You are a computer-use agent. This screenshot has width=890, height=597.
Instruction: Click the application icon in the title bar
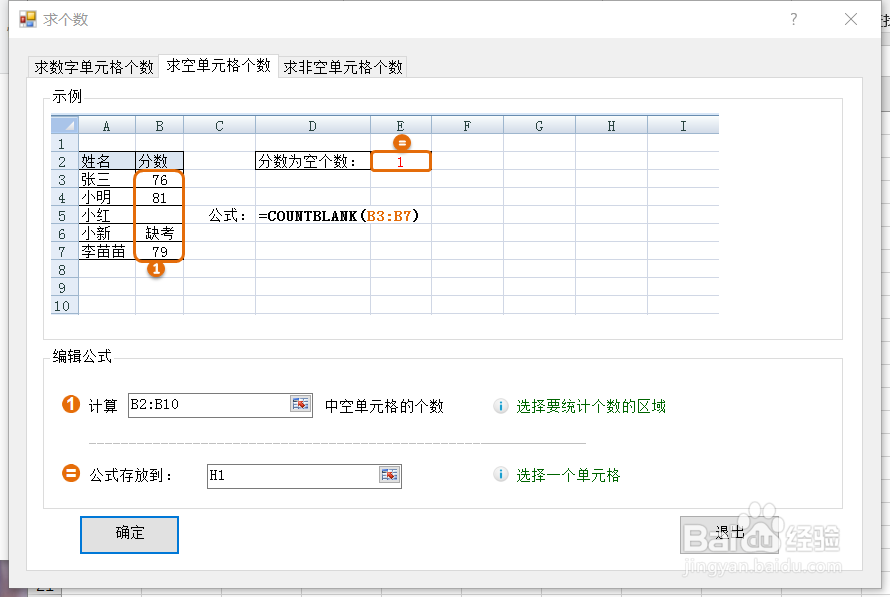click(29, 19)
